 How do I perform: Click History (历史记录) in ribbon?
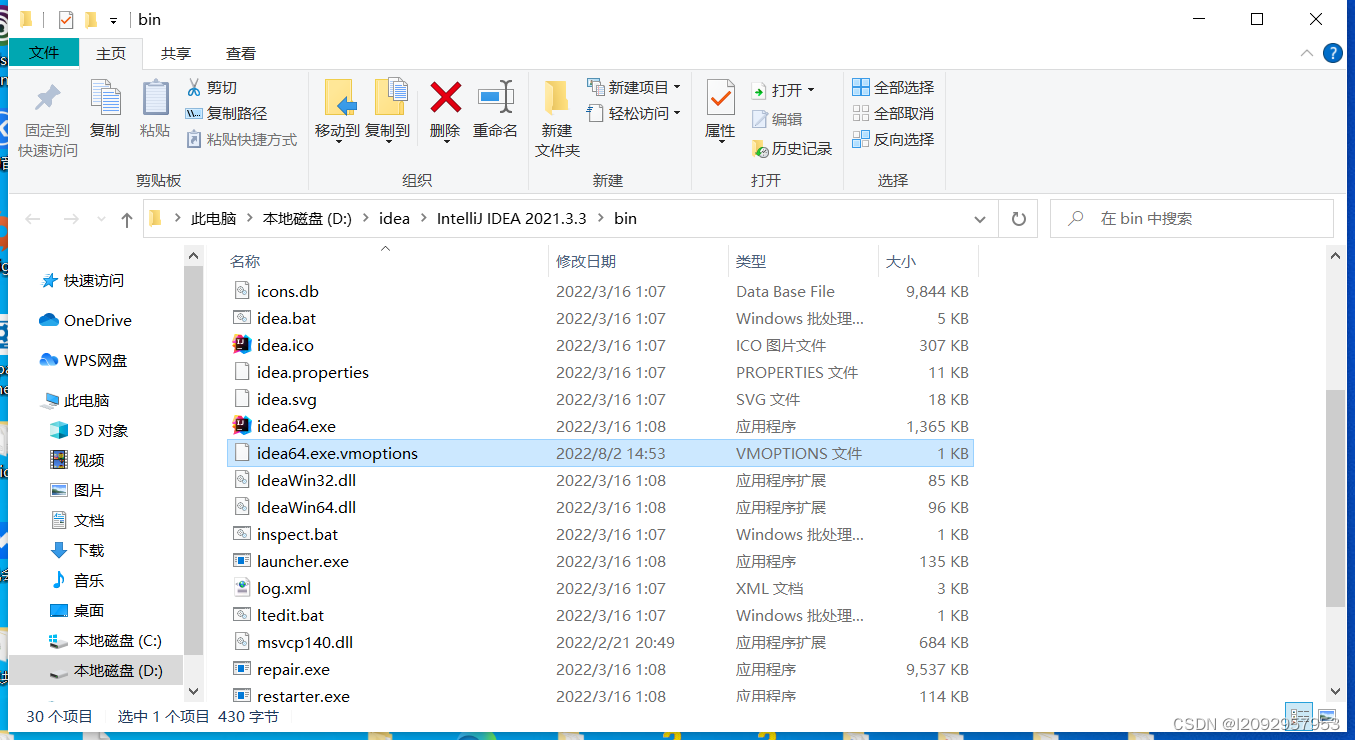point(791,149)
